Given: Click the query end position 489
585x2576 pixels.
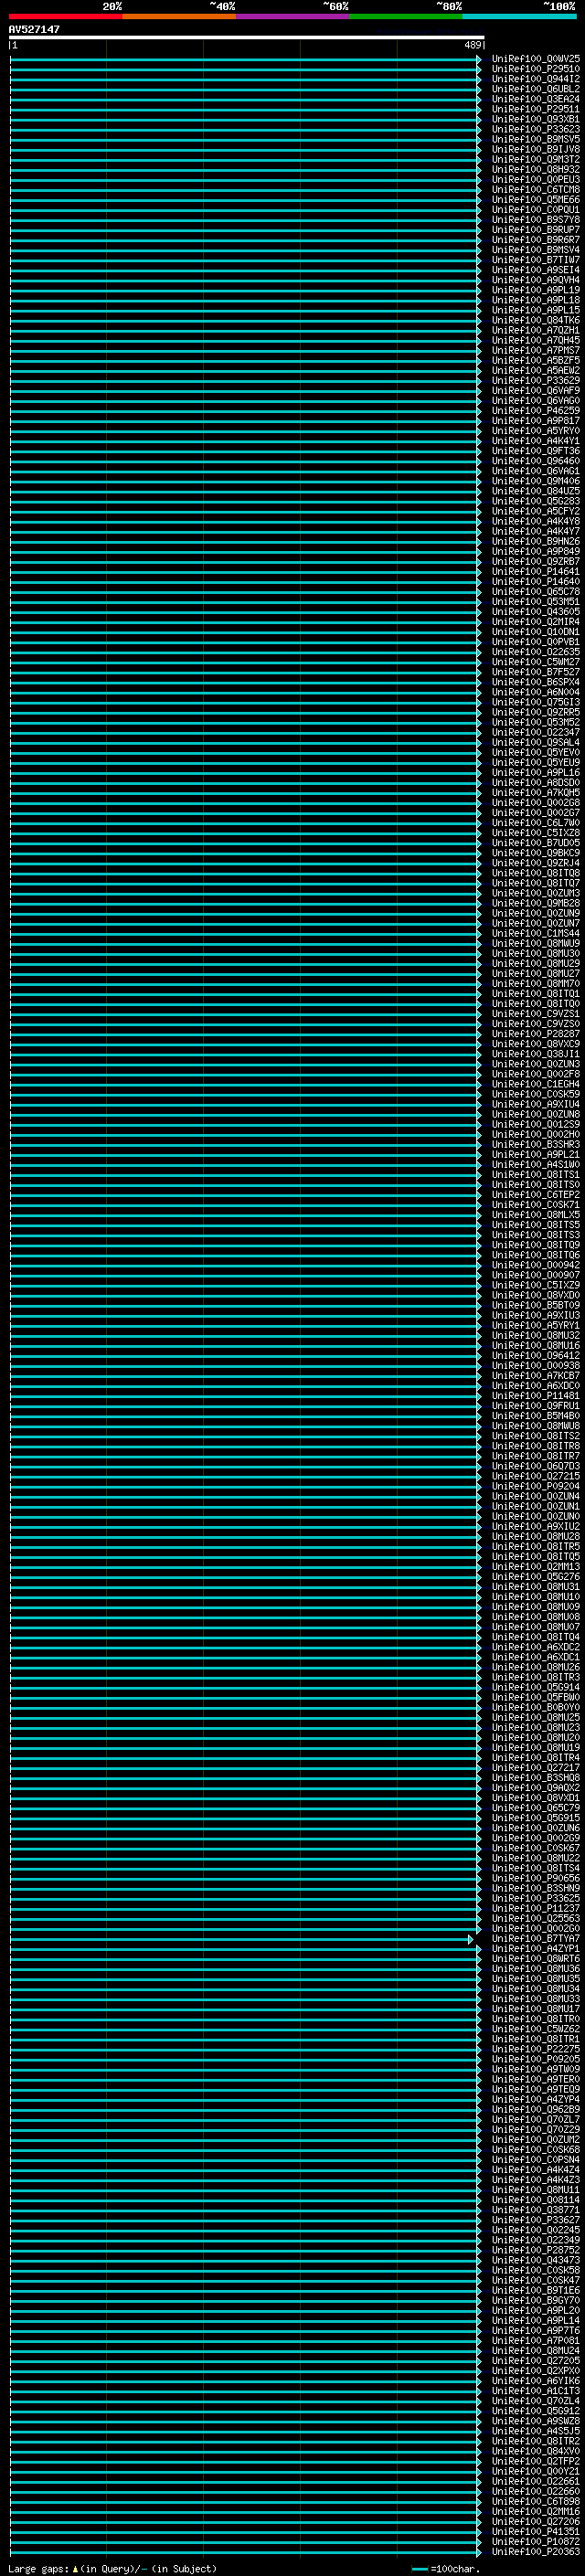Looking at the screenshot, I should [473, 45].
